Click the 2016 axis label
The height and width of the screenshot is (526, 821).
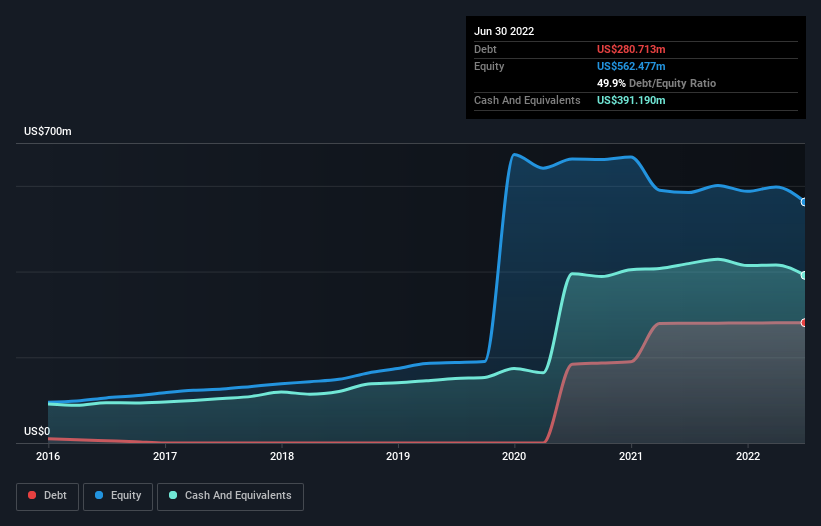[48, 456]
